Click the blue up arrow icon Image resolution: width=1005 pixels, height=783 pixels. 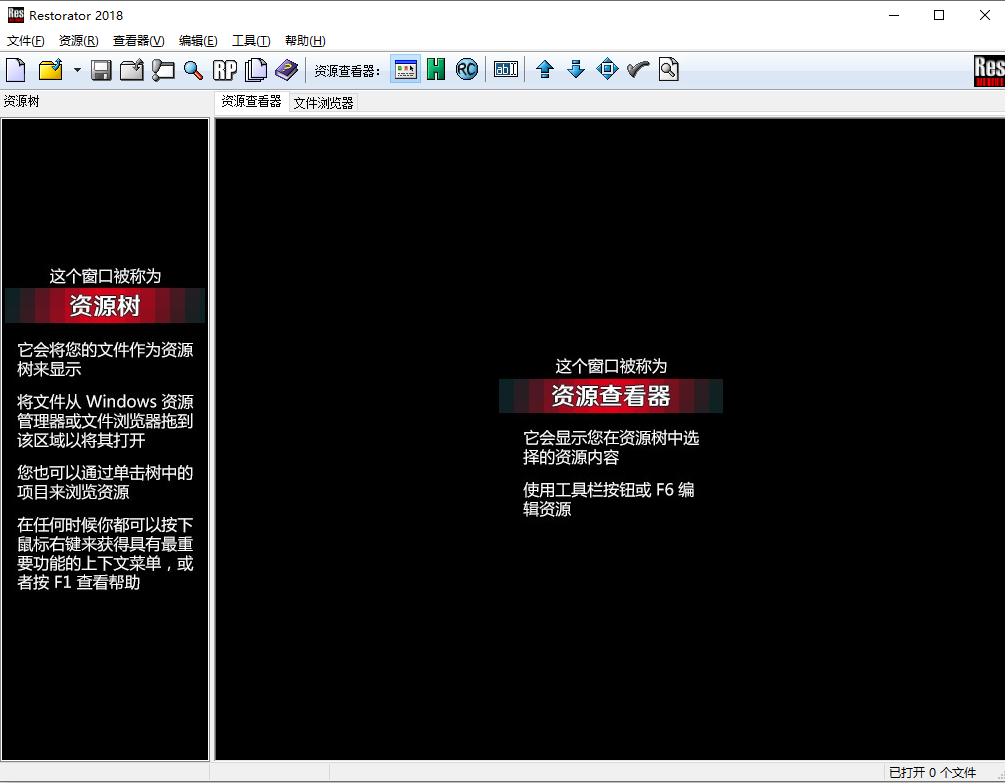545,69
